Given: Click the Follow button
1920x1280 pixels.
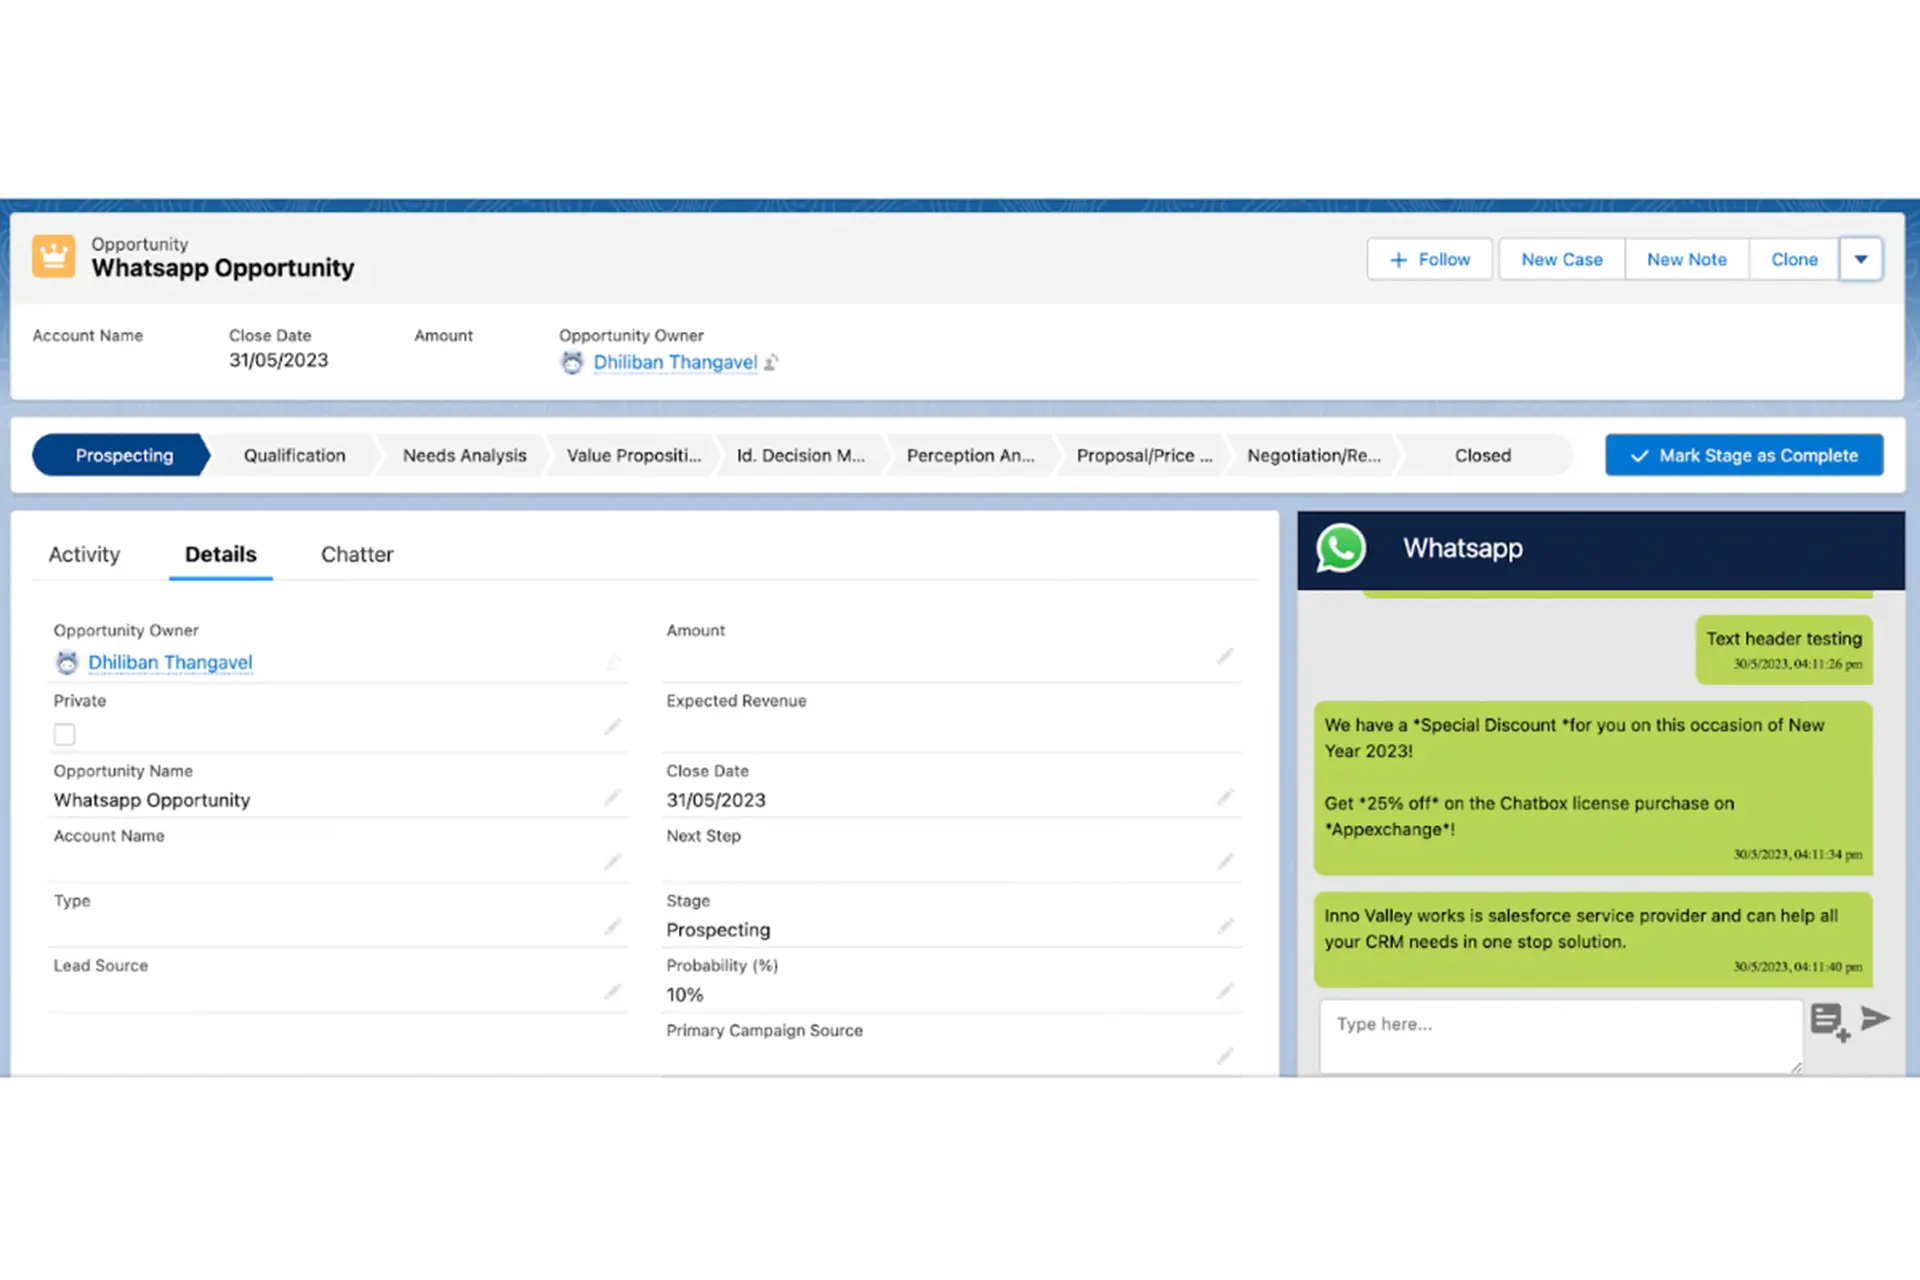Looking at the screenshot, I should [x=1430, y=259].
